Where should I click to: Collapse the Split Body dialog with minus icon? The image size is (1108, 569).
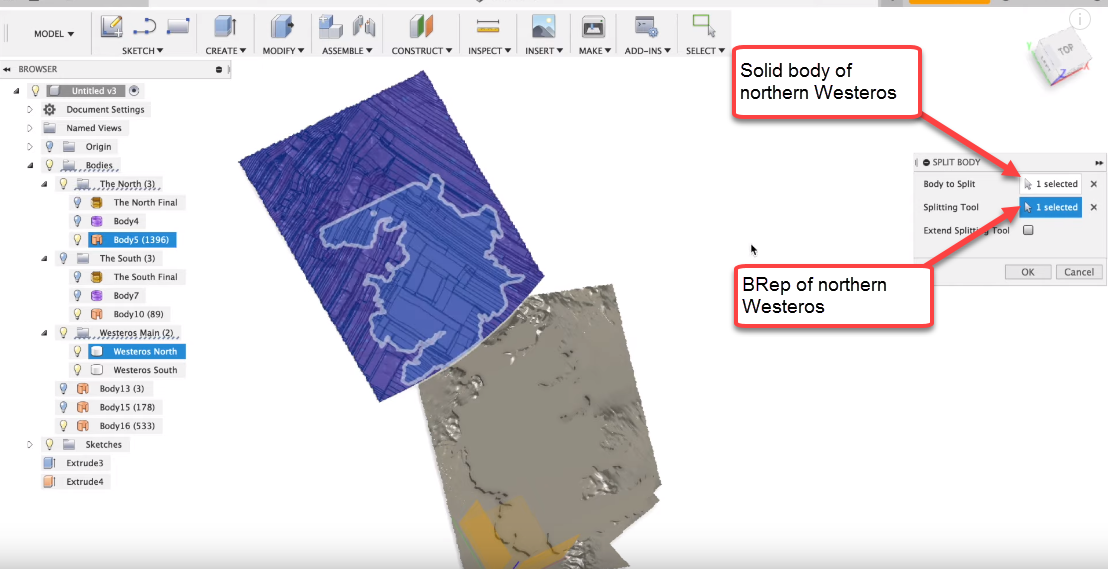coord(926,163)
